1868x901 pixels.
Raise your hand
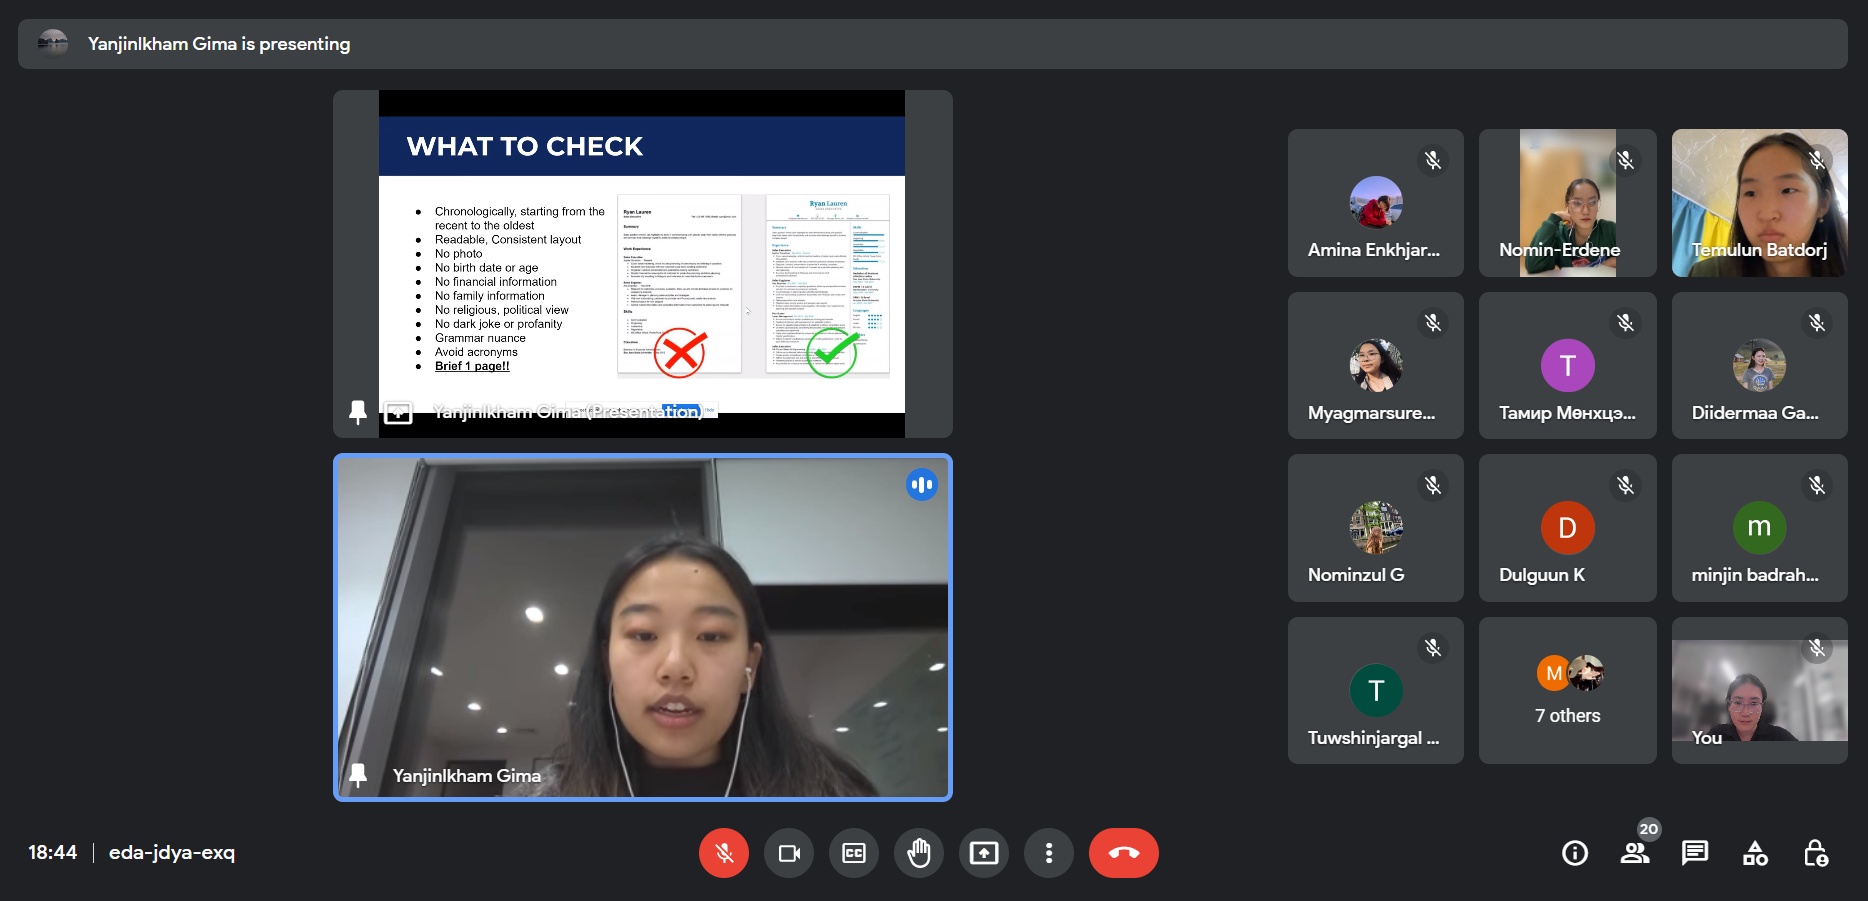click(x=919, y=853)
